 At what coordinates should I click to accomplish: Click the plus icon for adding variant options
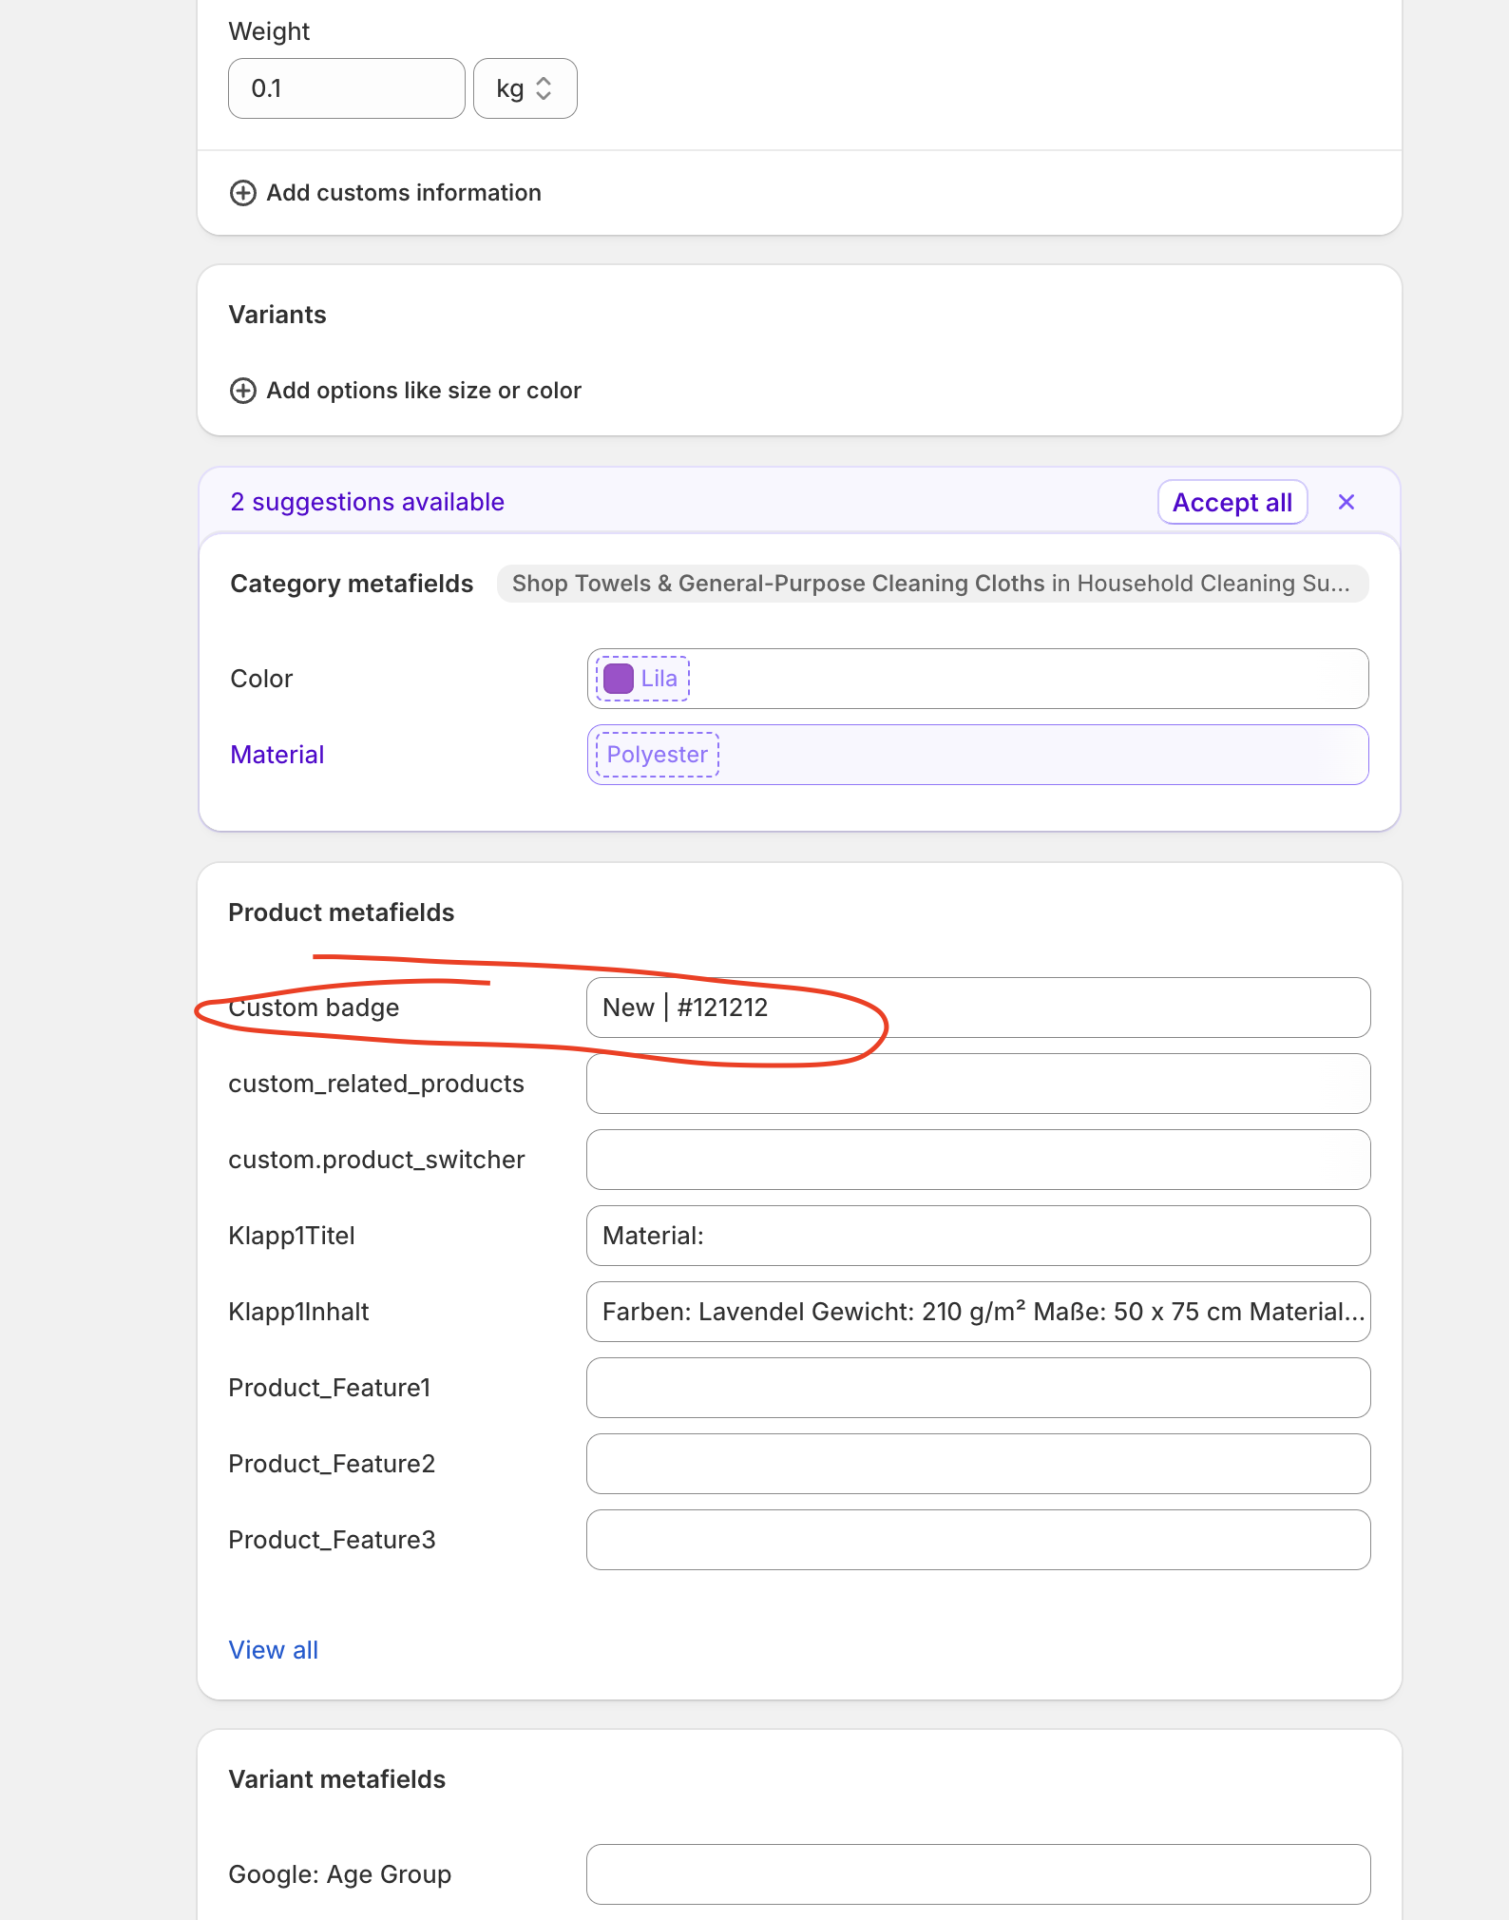tap(243, 391)
